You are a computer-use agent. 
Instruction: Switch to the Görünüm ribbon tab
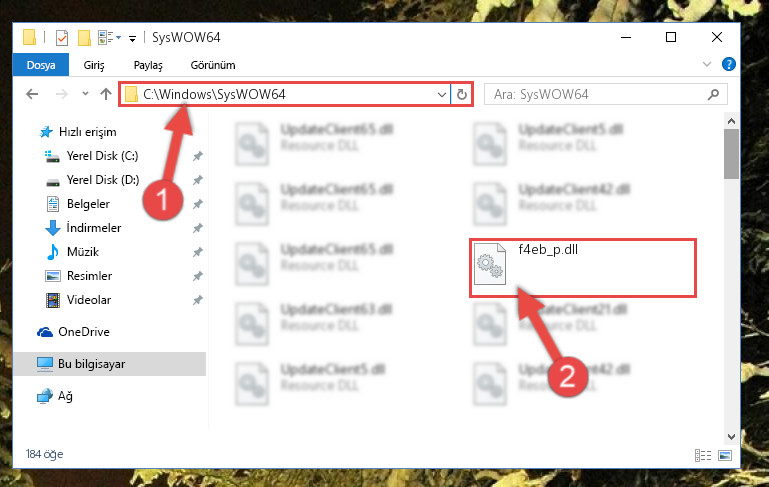click(x=213, y=65)
